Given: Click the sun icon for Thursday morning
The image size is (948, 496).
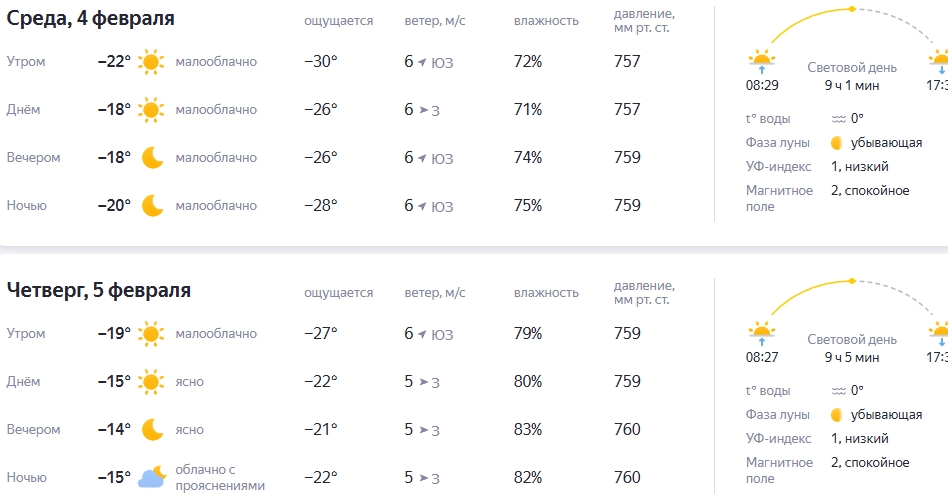Looking at the screenshot, I should (152, 334).
